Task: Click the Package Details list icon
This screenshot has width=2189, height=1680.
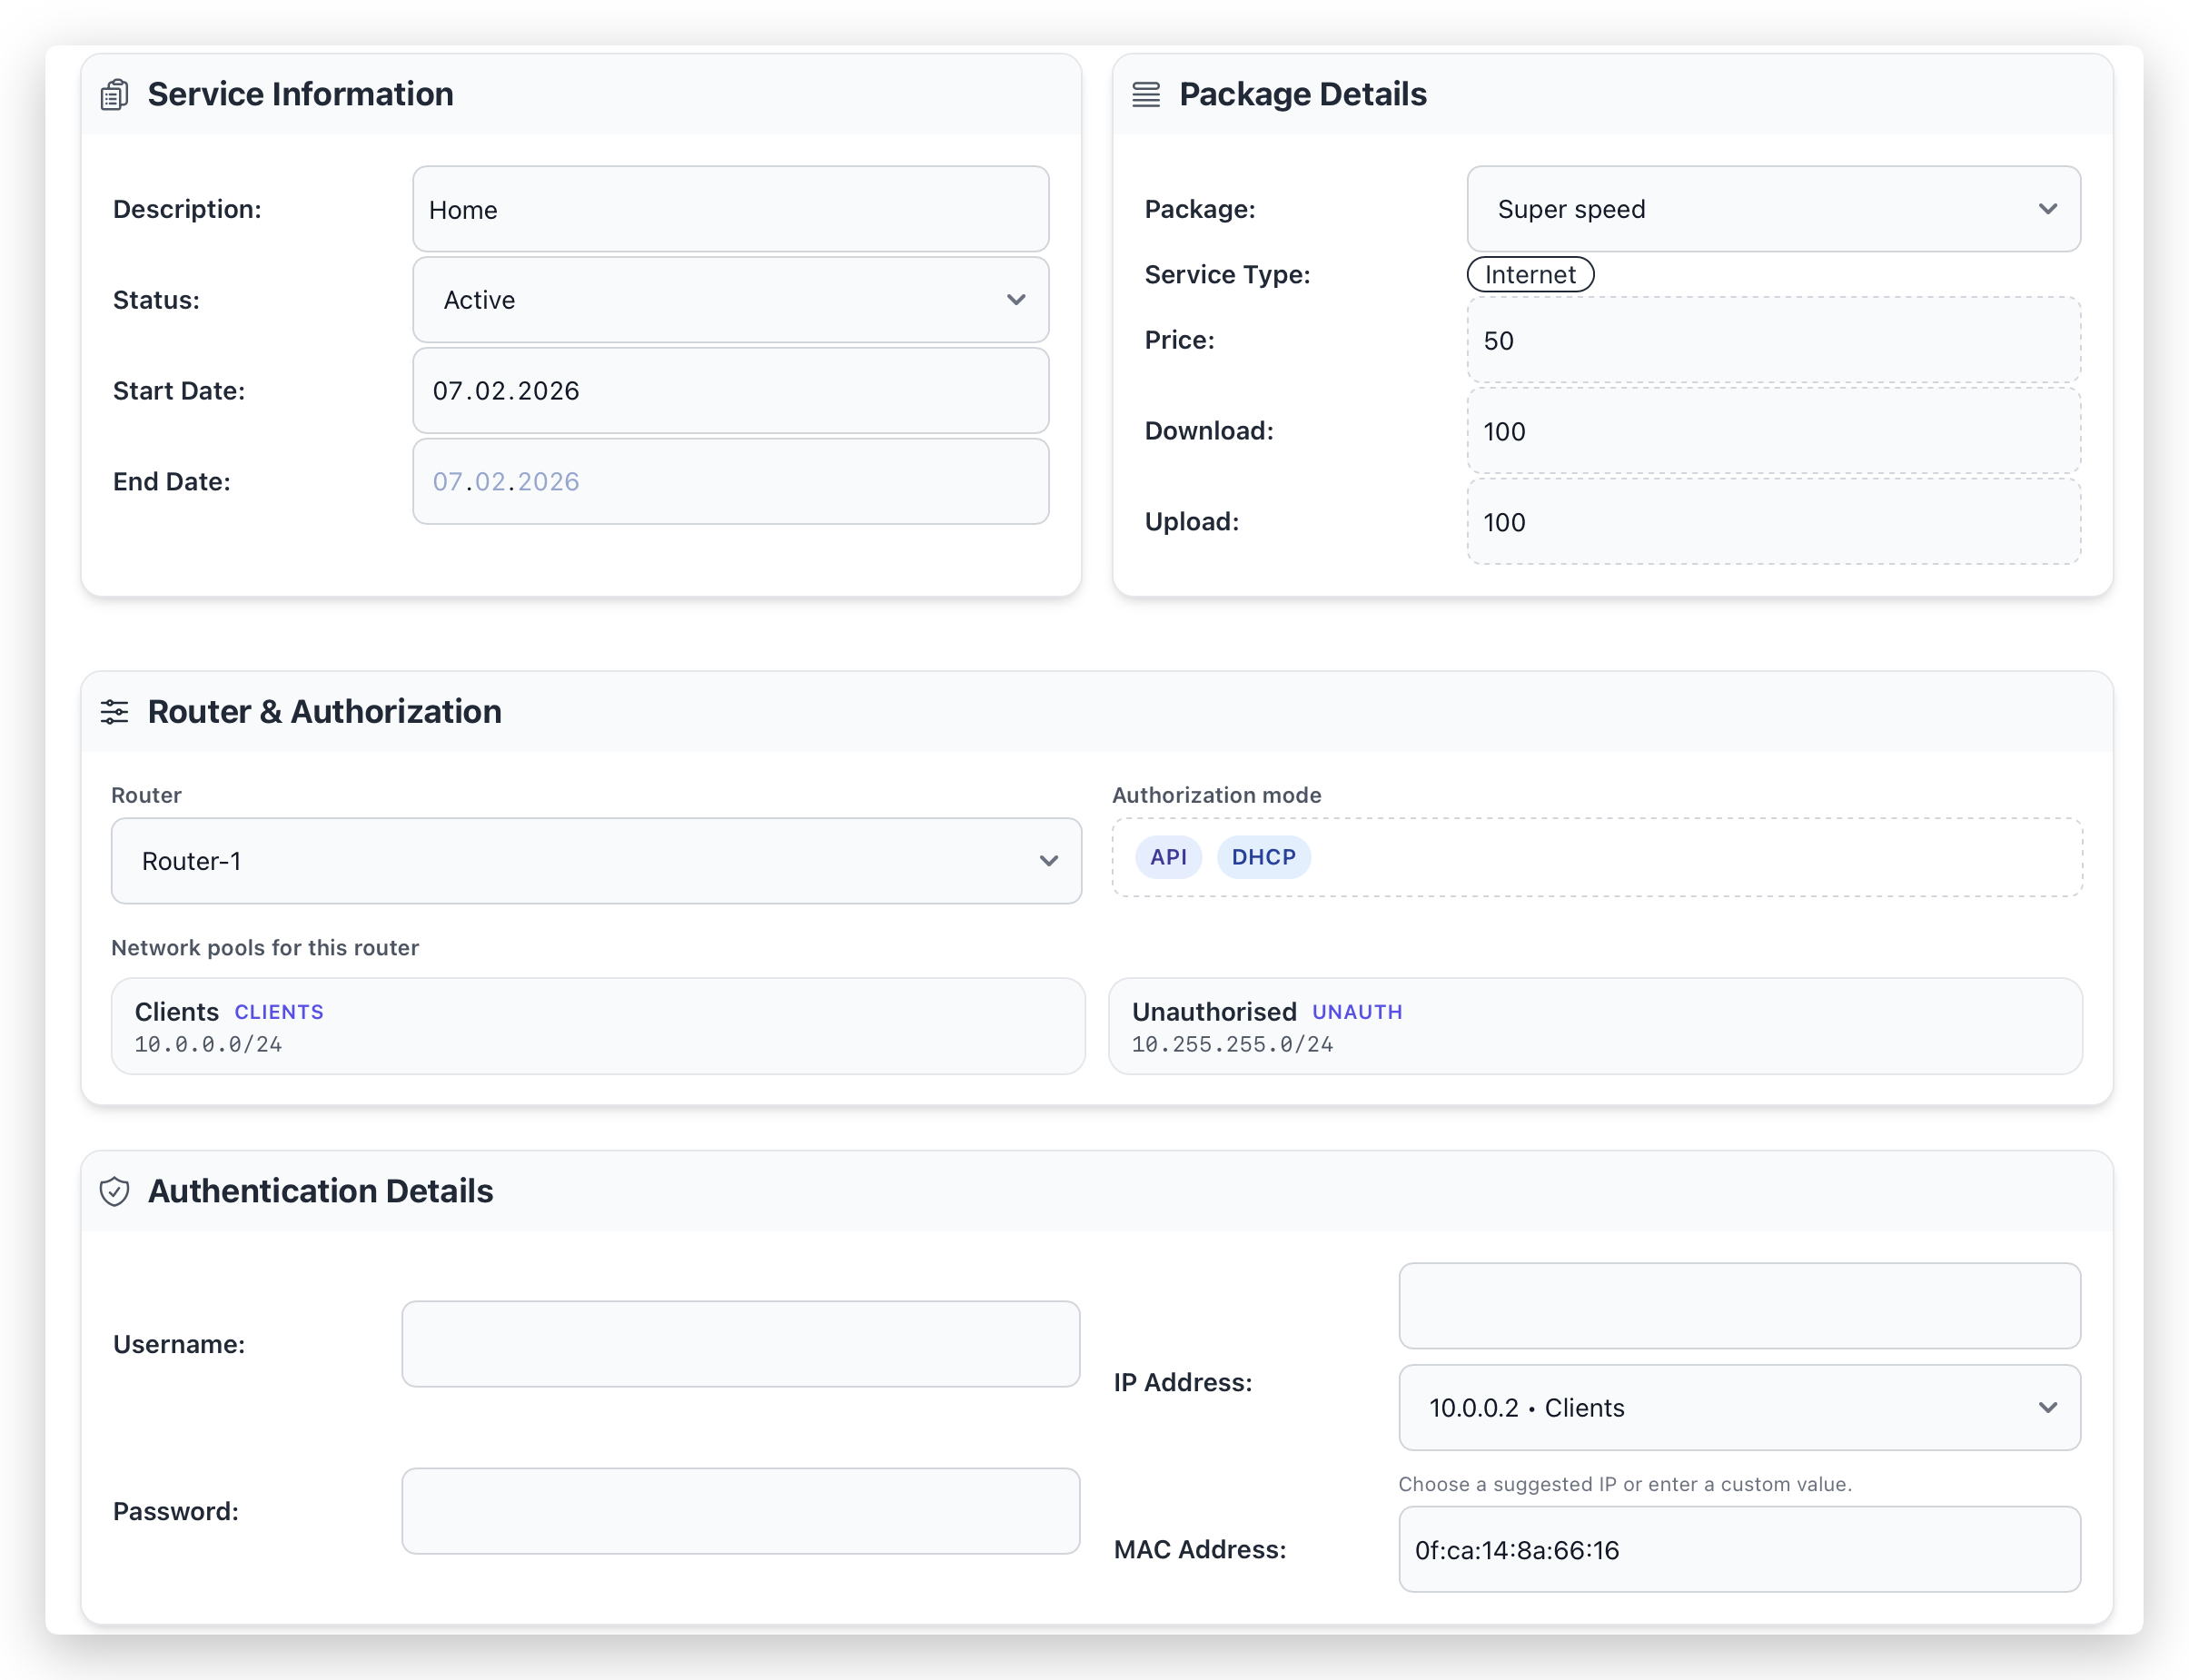Action: coord(1146,95)
